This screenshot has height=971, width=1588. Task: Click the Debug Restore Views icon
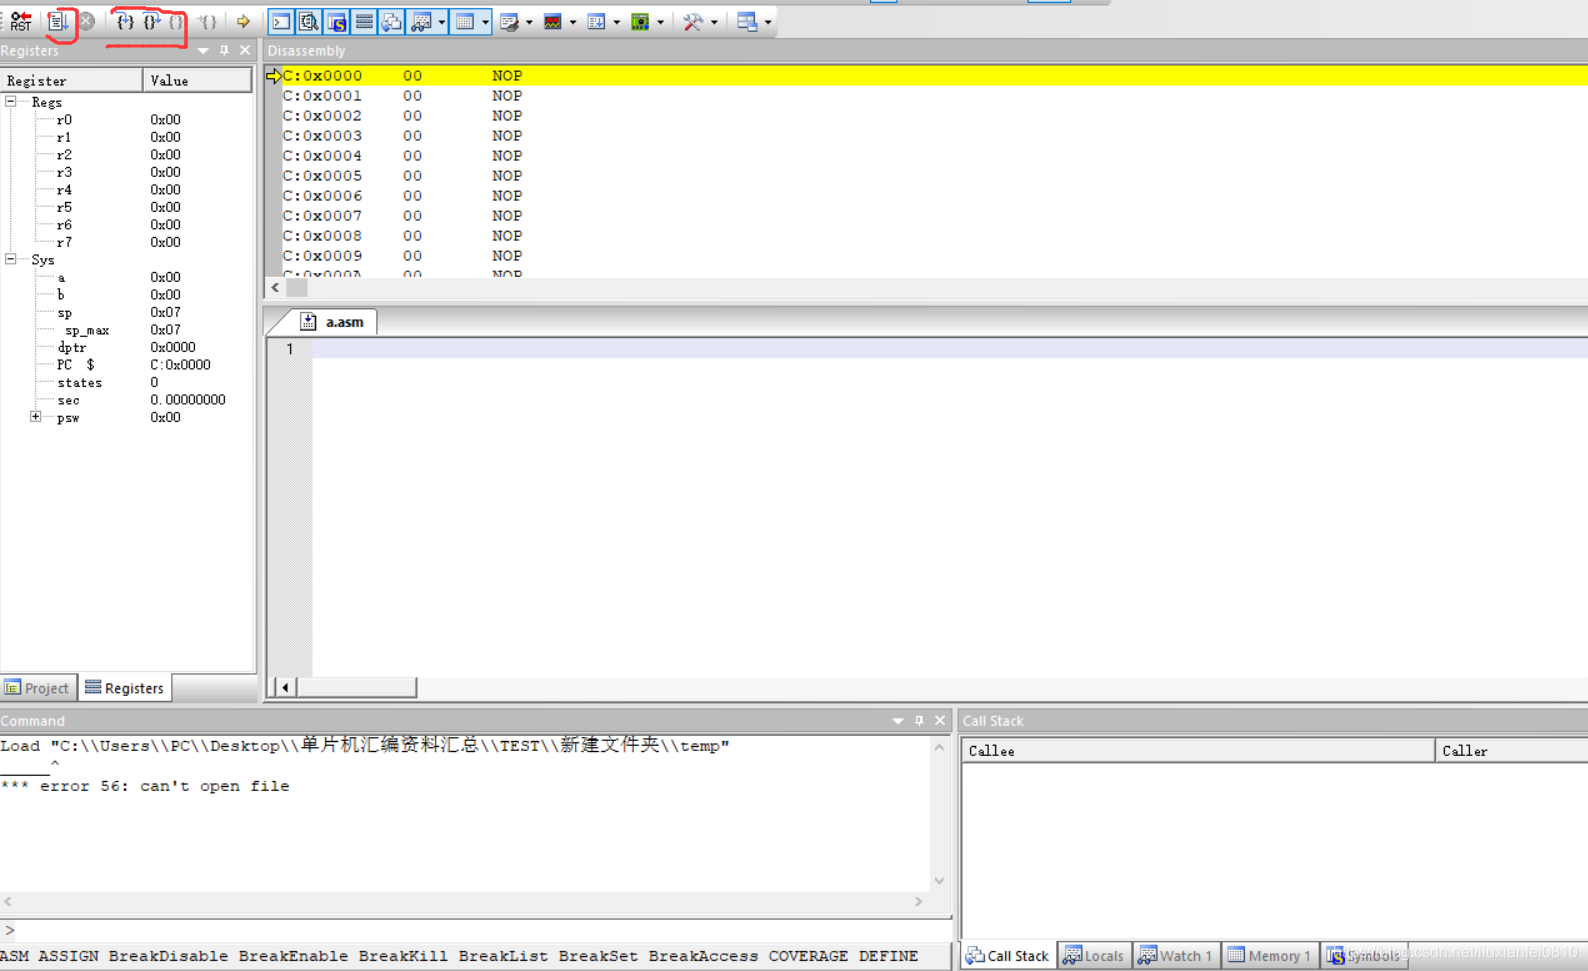click(747, 21)
